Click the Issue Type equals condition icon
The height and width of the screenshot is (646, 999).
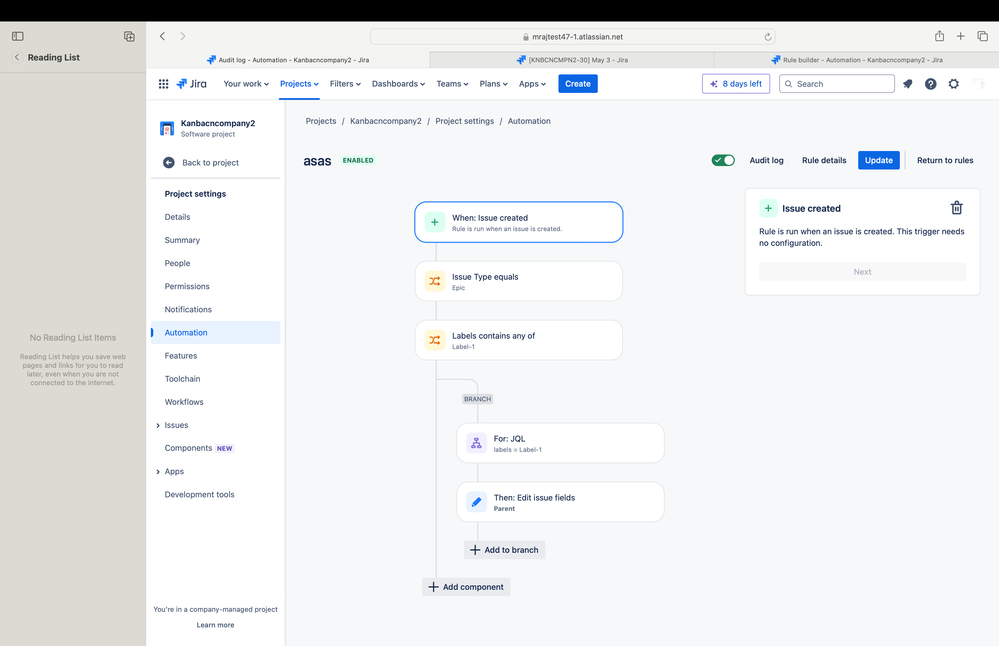point(435,281)
